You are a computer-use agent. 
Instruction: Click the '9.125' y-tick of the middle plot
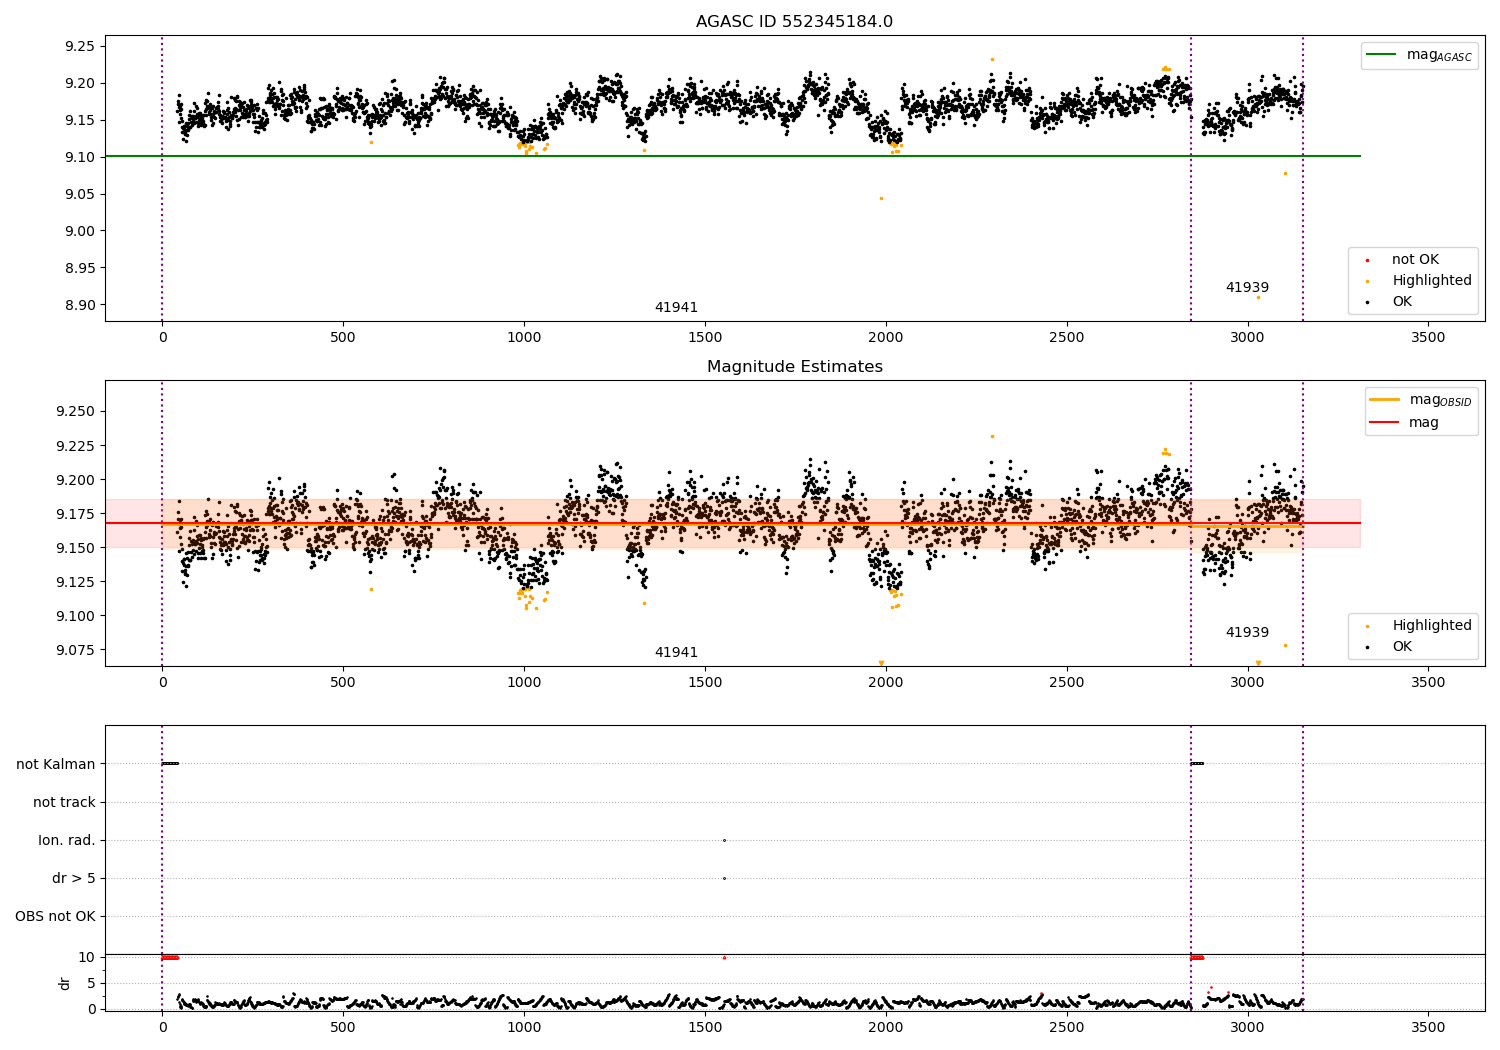(75, 583)
